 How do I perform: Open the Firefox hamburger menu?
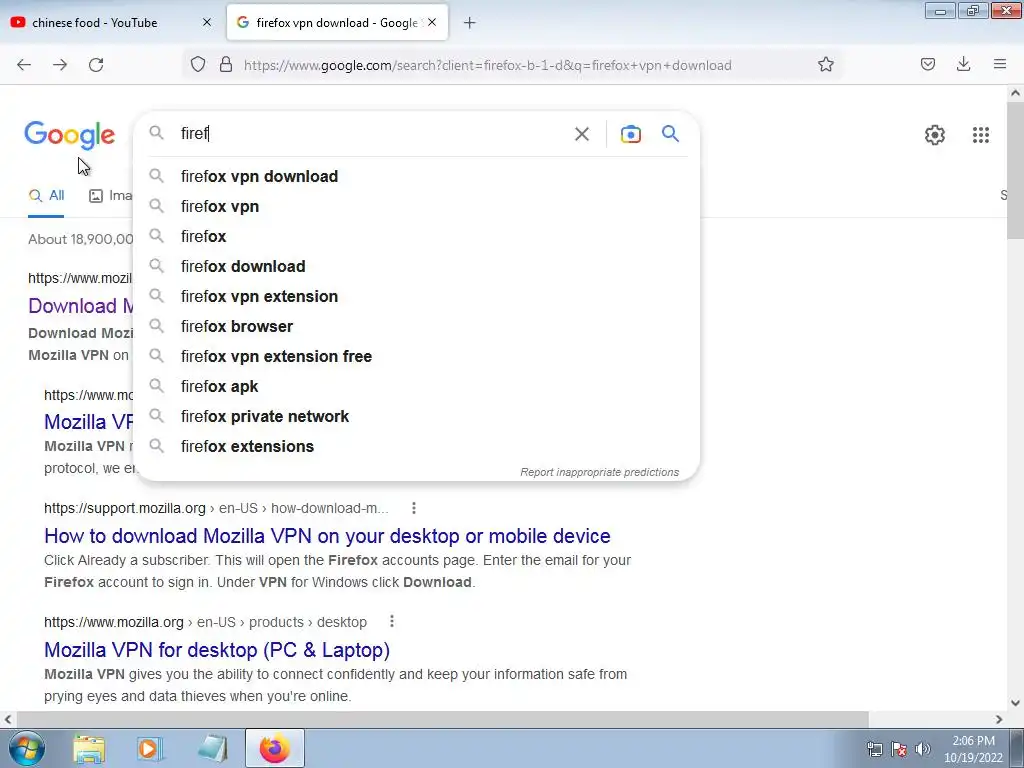1000,65
